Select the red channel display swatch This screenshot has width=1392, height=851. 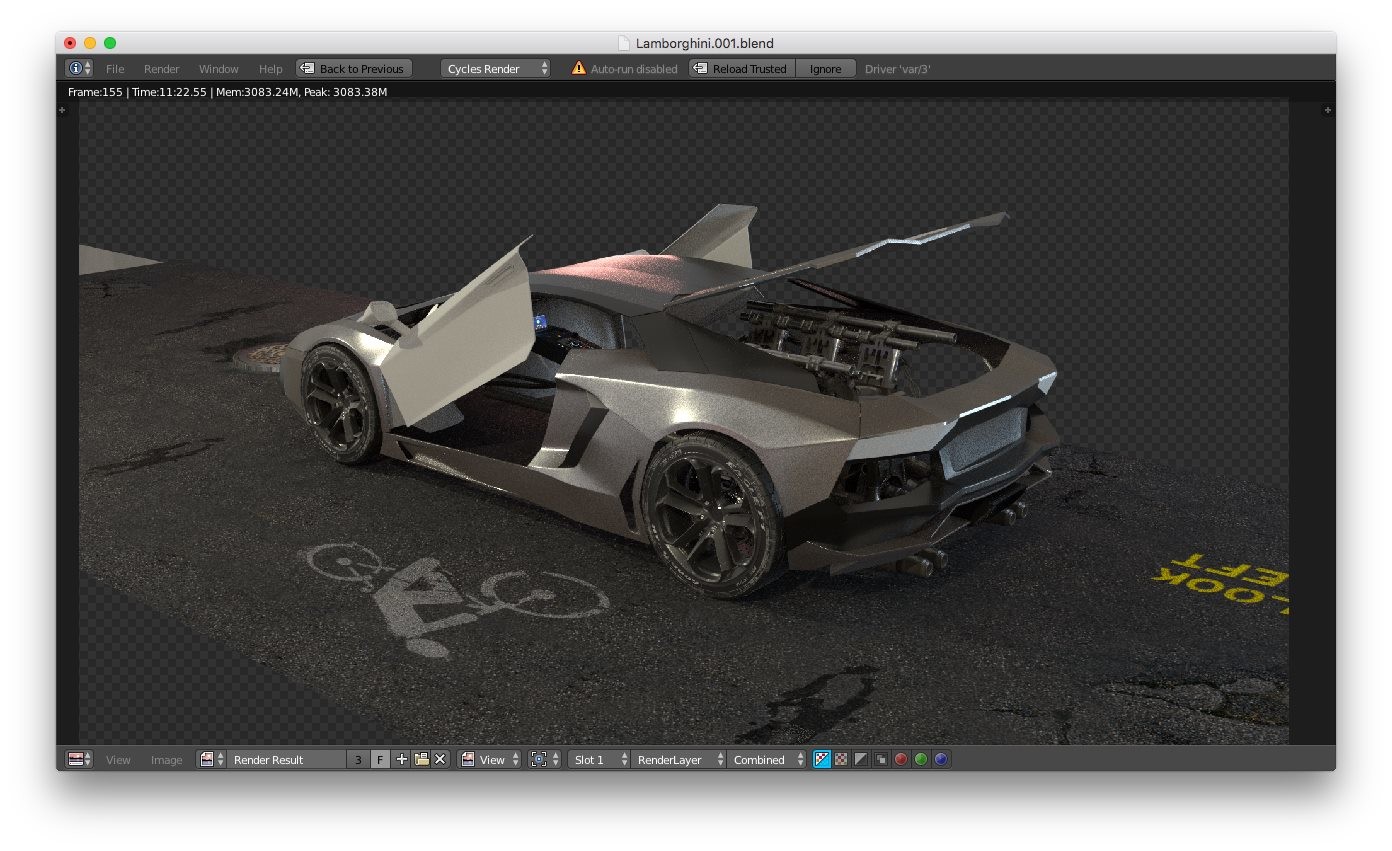(899, 759)
